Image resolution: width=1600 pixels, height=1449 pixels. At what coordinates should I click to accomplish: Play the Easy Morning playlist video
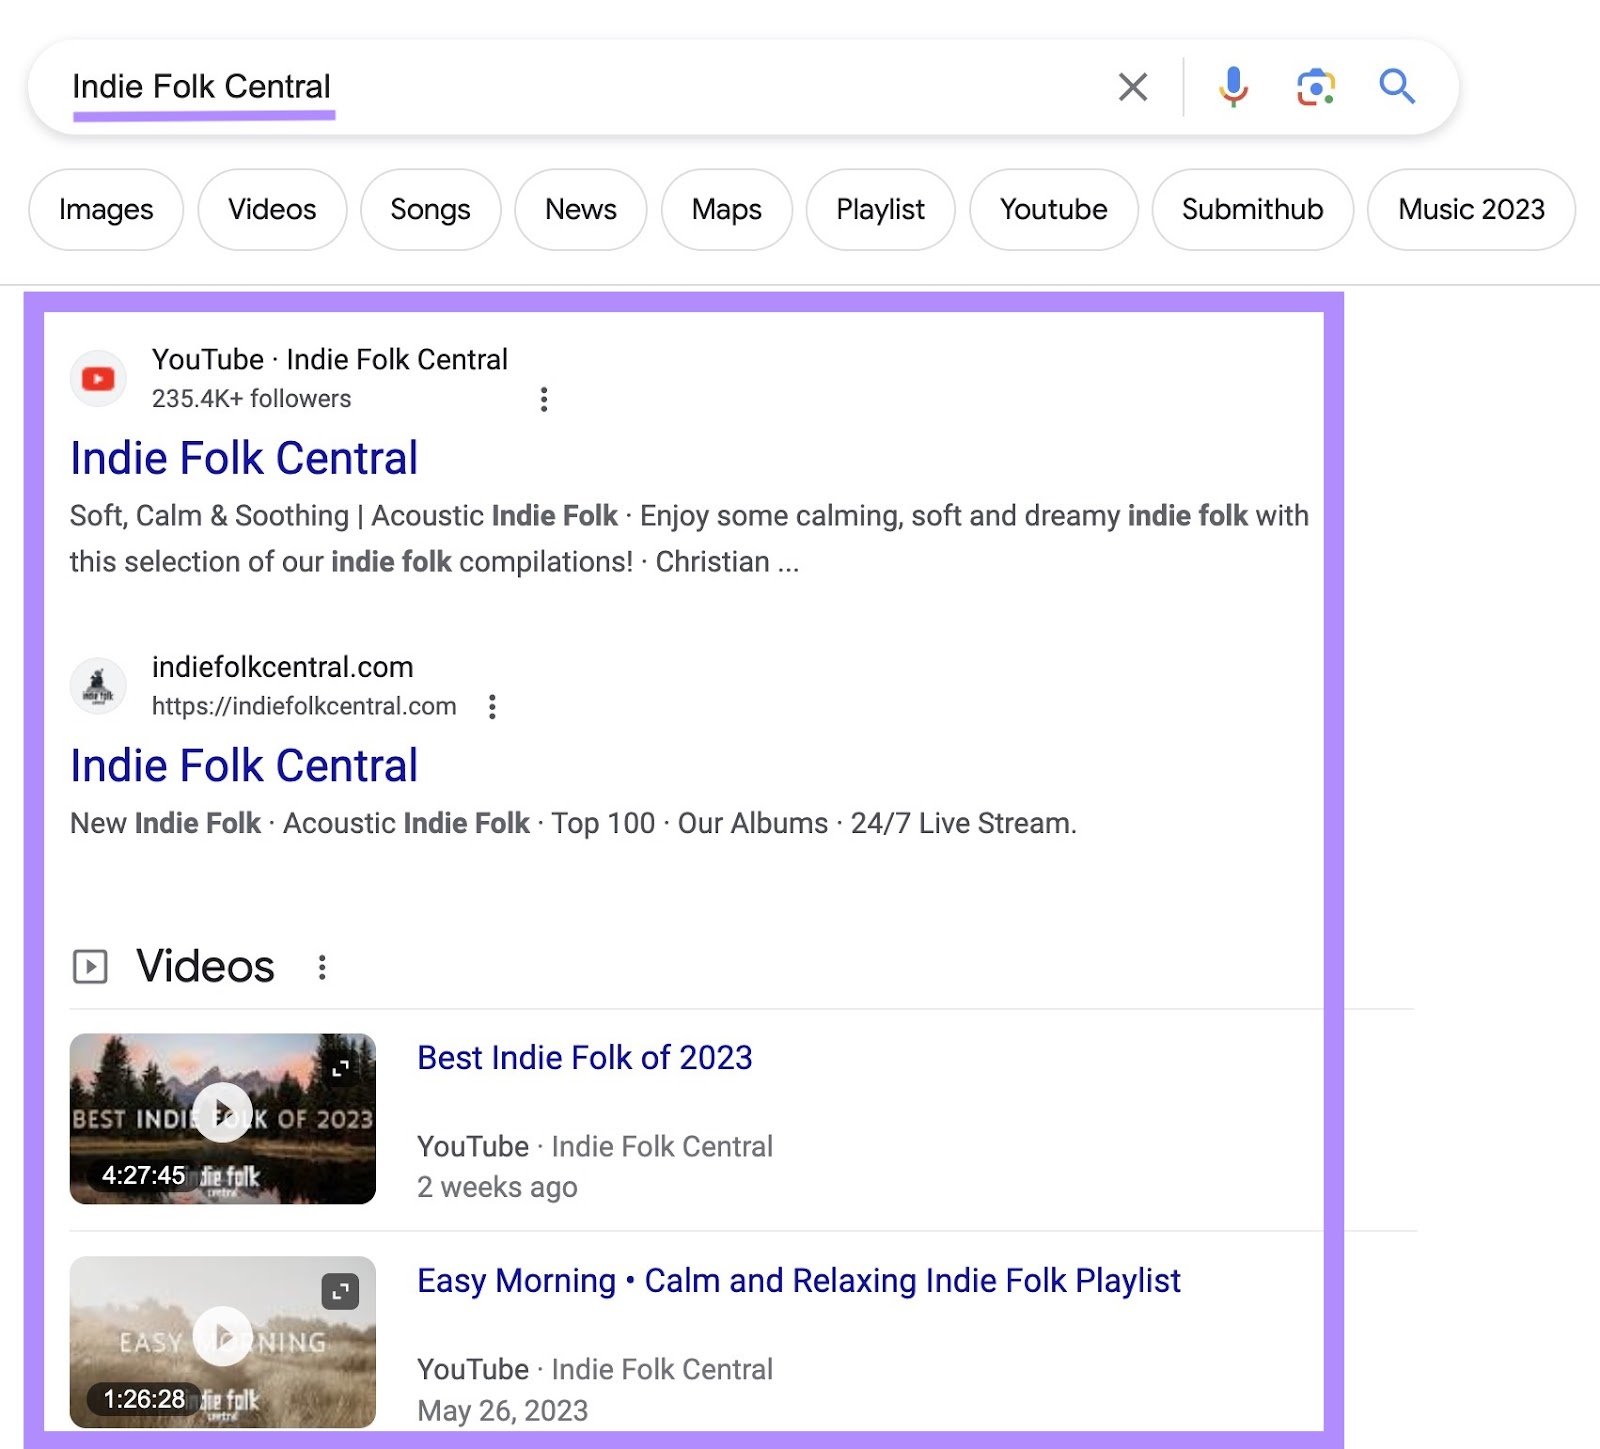(222, 1336)
